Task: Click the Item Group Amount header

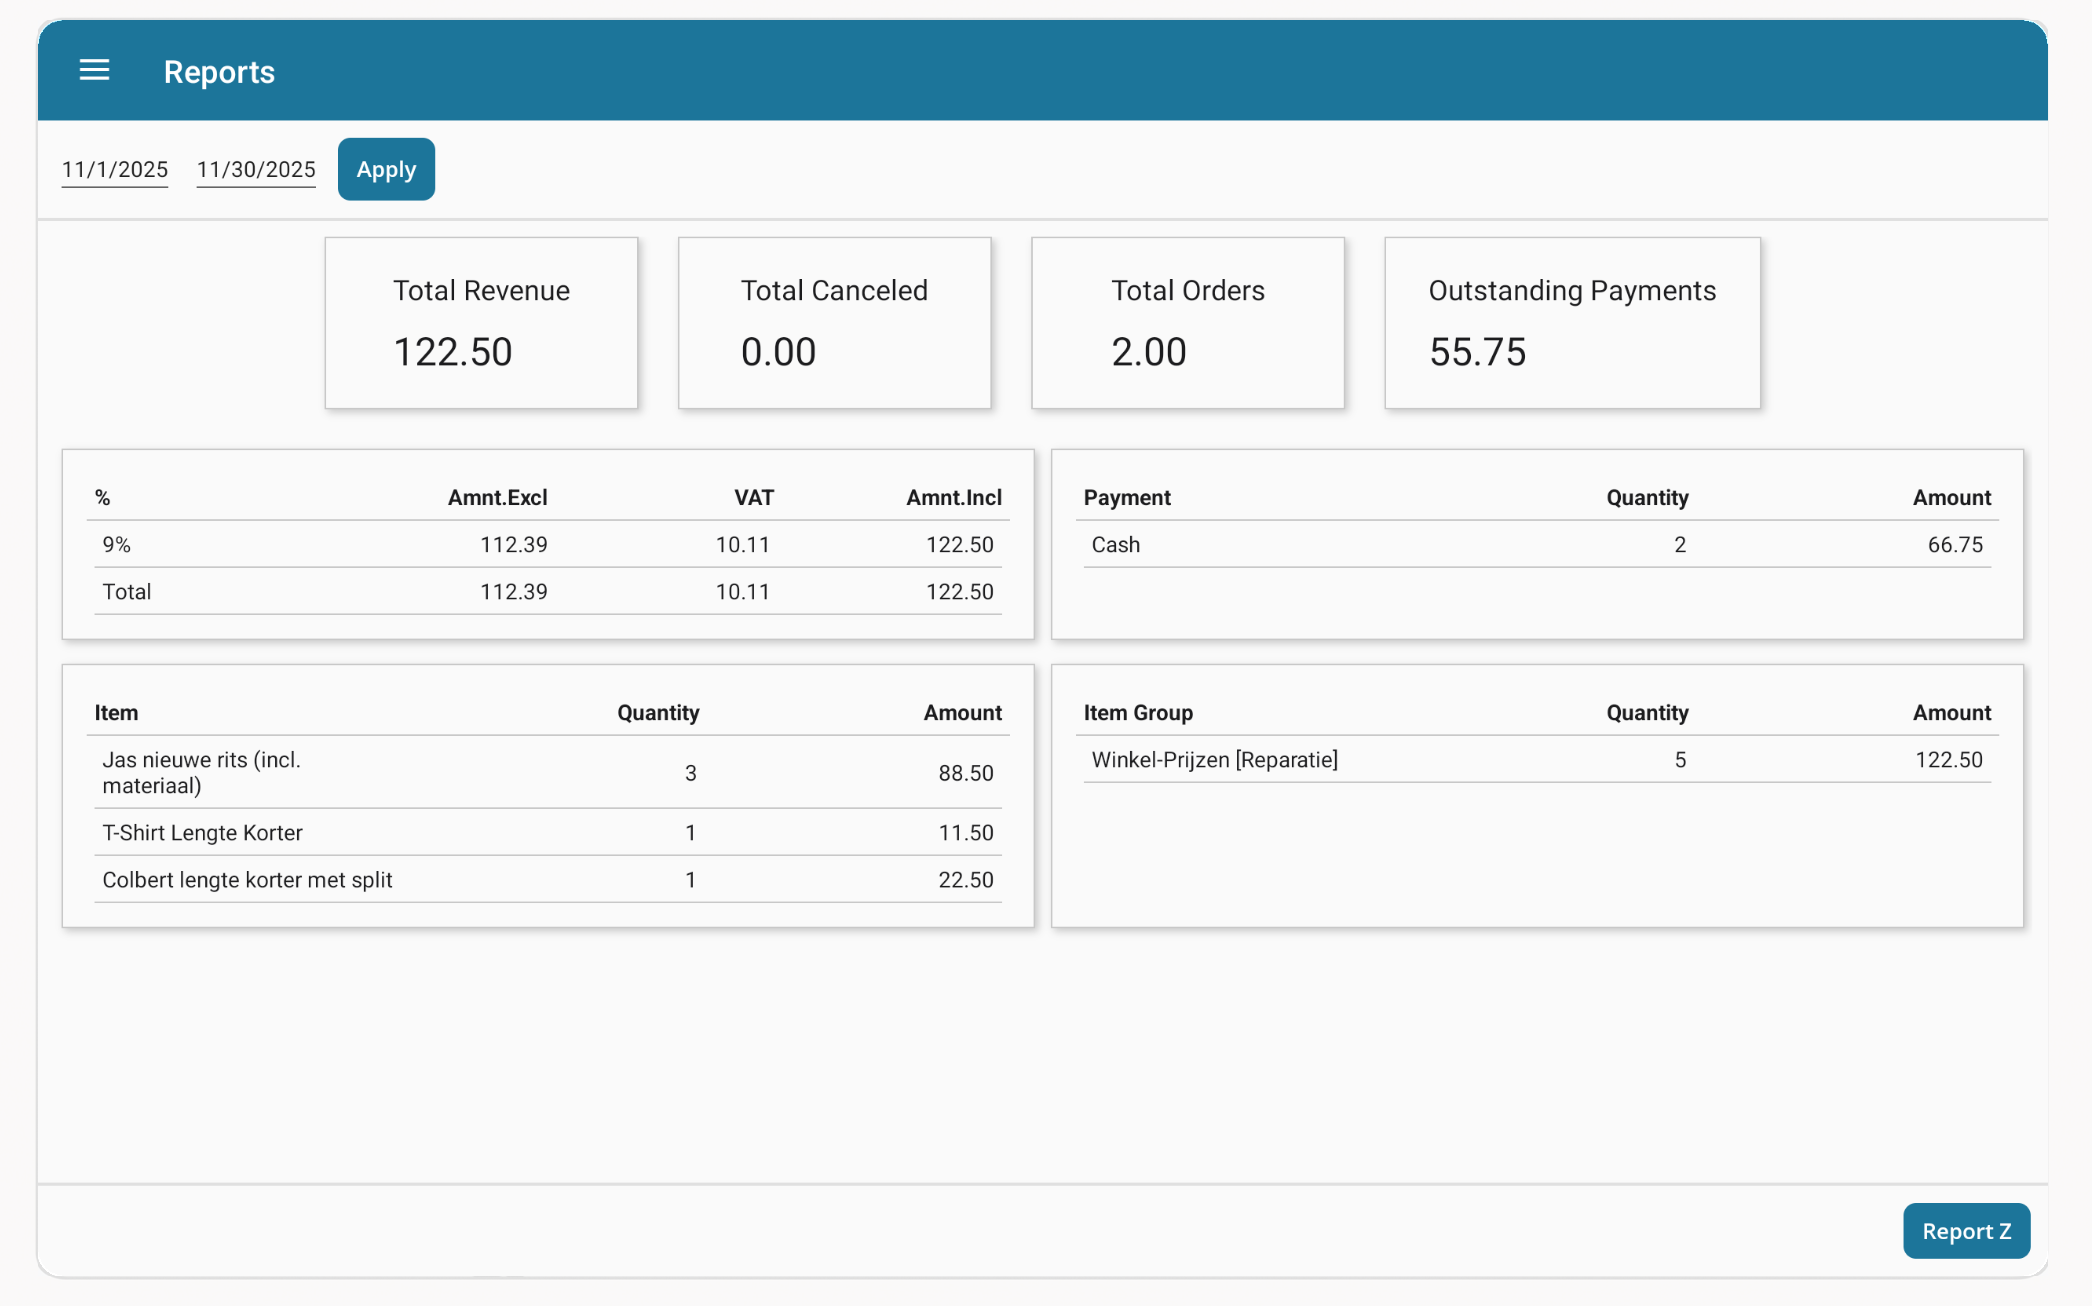Action: pos(1952,712)
